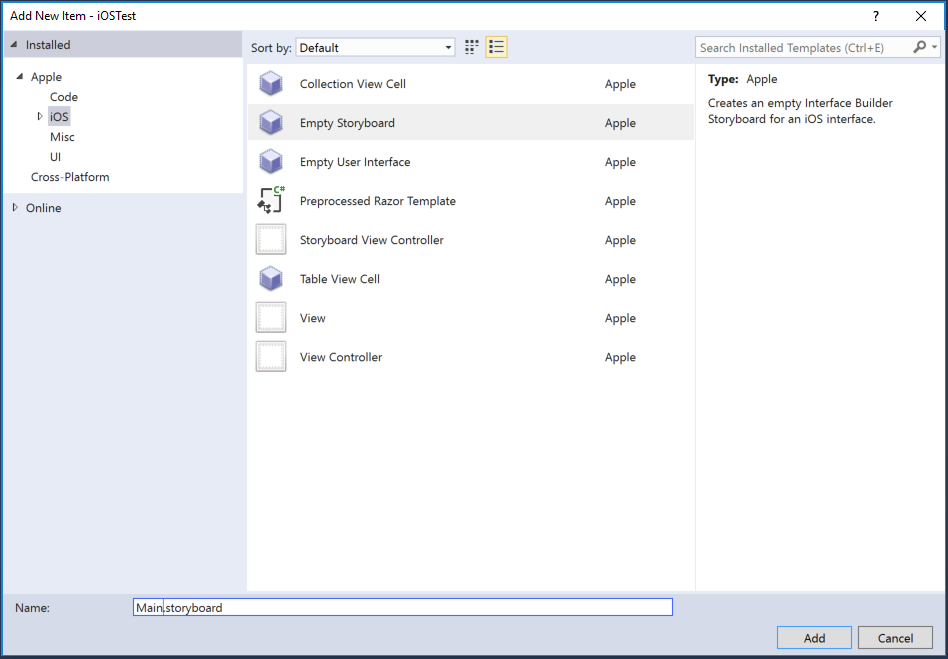Click the search magnifier icon
The height and width of the screenshot is (659, 948).
coord(919,47)
